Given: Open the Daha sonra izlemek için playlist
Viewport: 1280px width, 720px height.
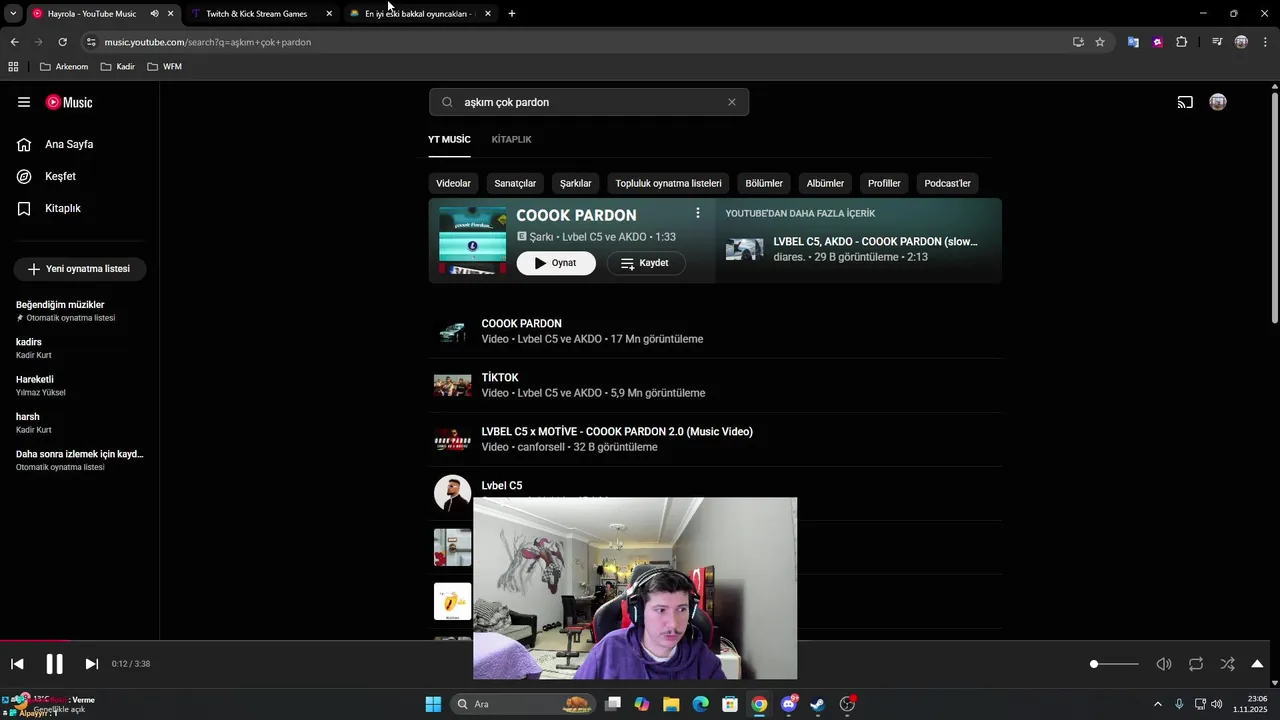Looking at the screenshot, I should [x=80, y=460].
